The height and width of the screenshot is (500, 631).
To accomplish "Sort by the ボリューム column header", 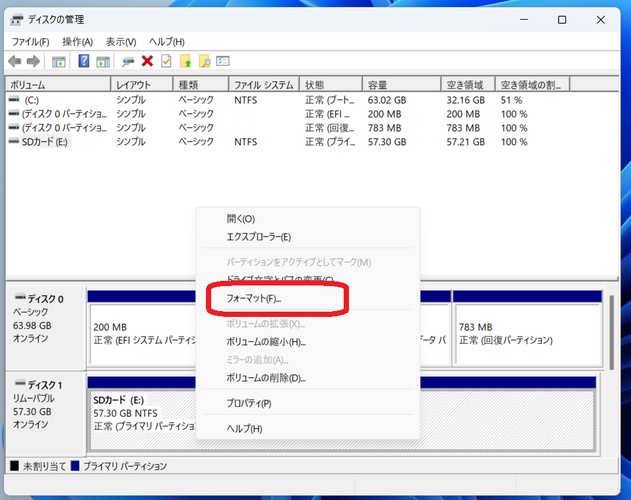I will 58,85.
